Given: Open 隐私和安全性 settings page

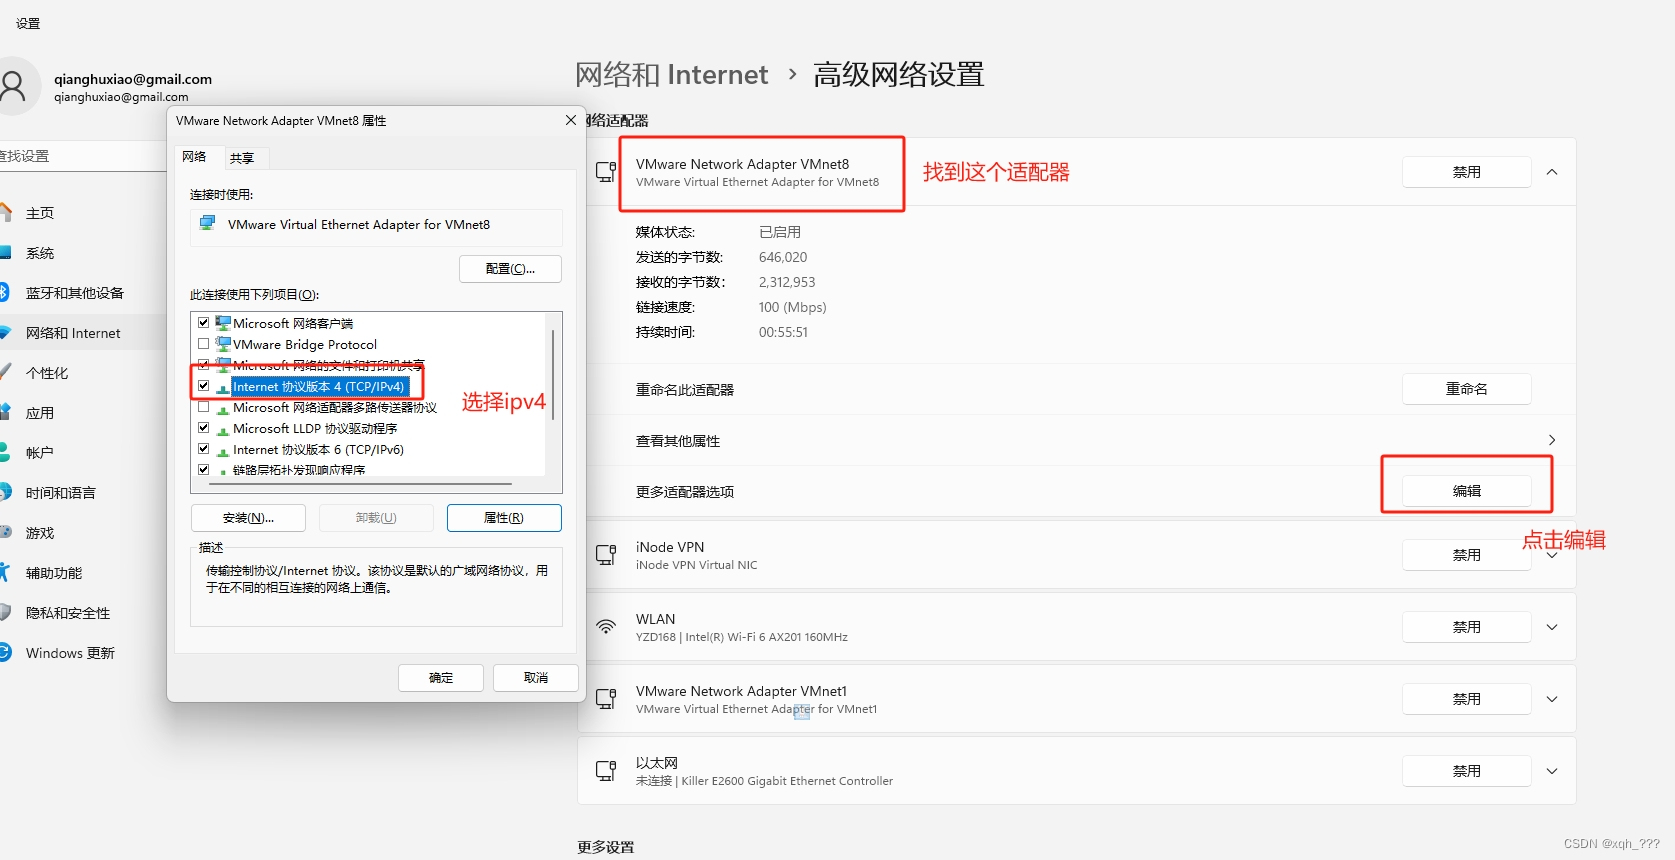Looking at the screenshot, I should (68, 613).
